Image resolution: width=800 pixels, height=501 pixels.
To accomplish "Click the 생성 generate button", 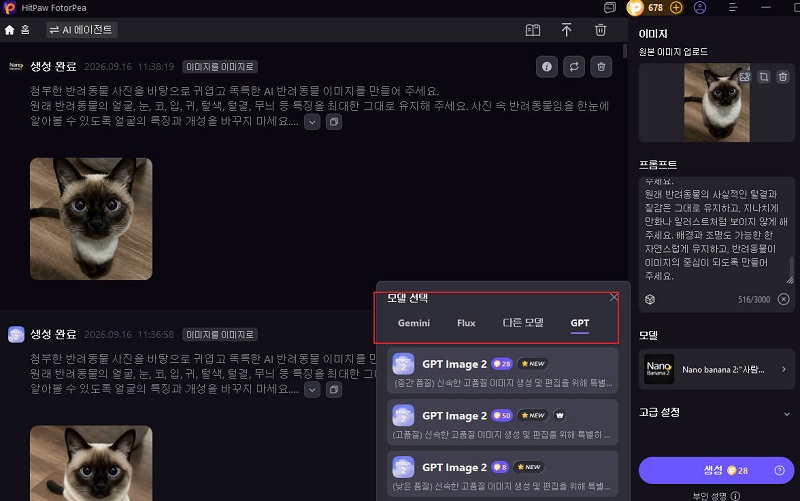I will [716, 470].
